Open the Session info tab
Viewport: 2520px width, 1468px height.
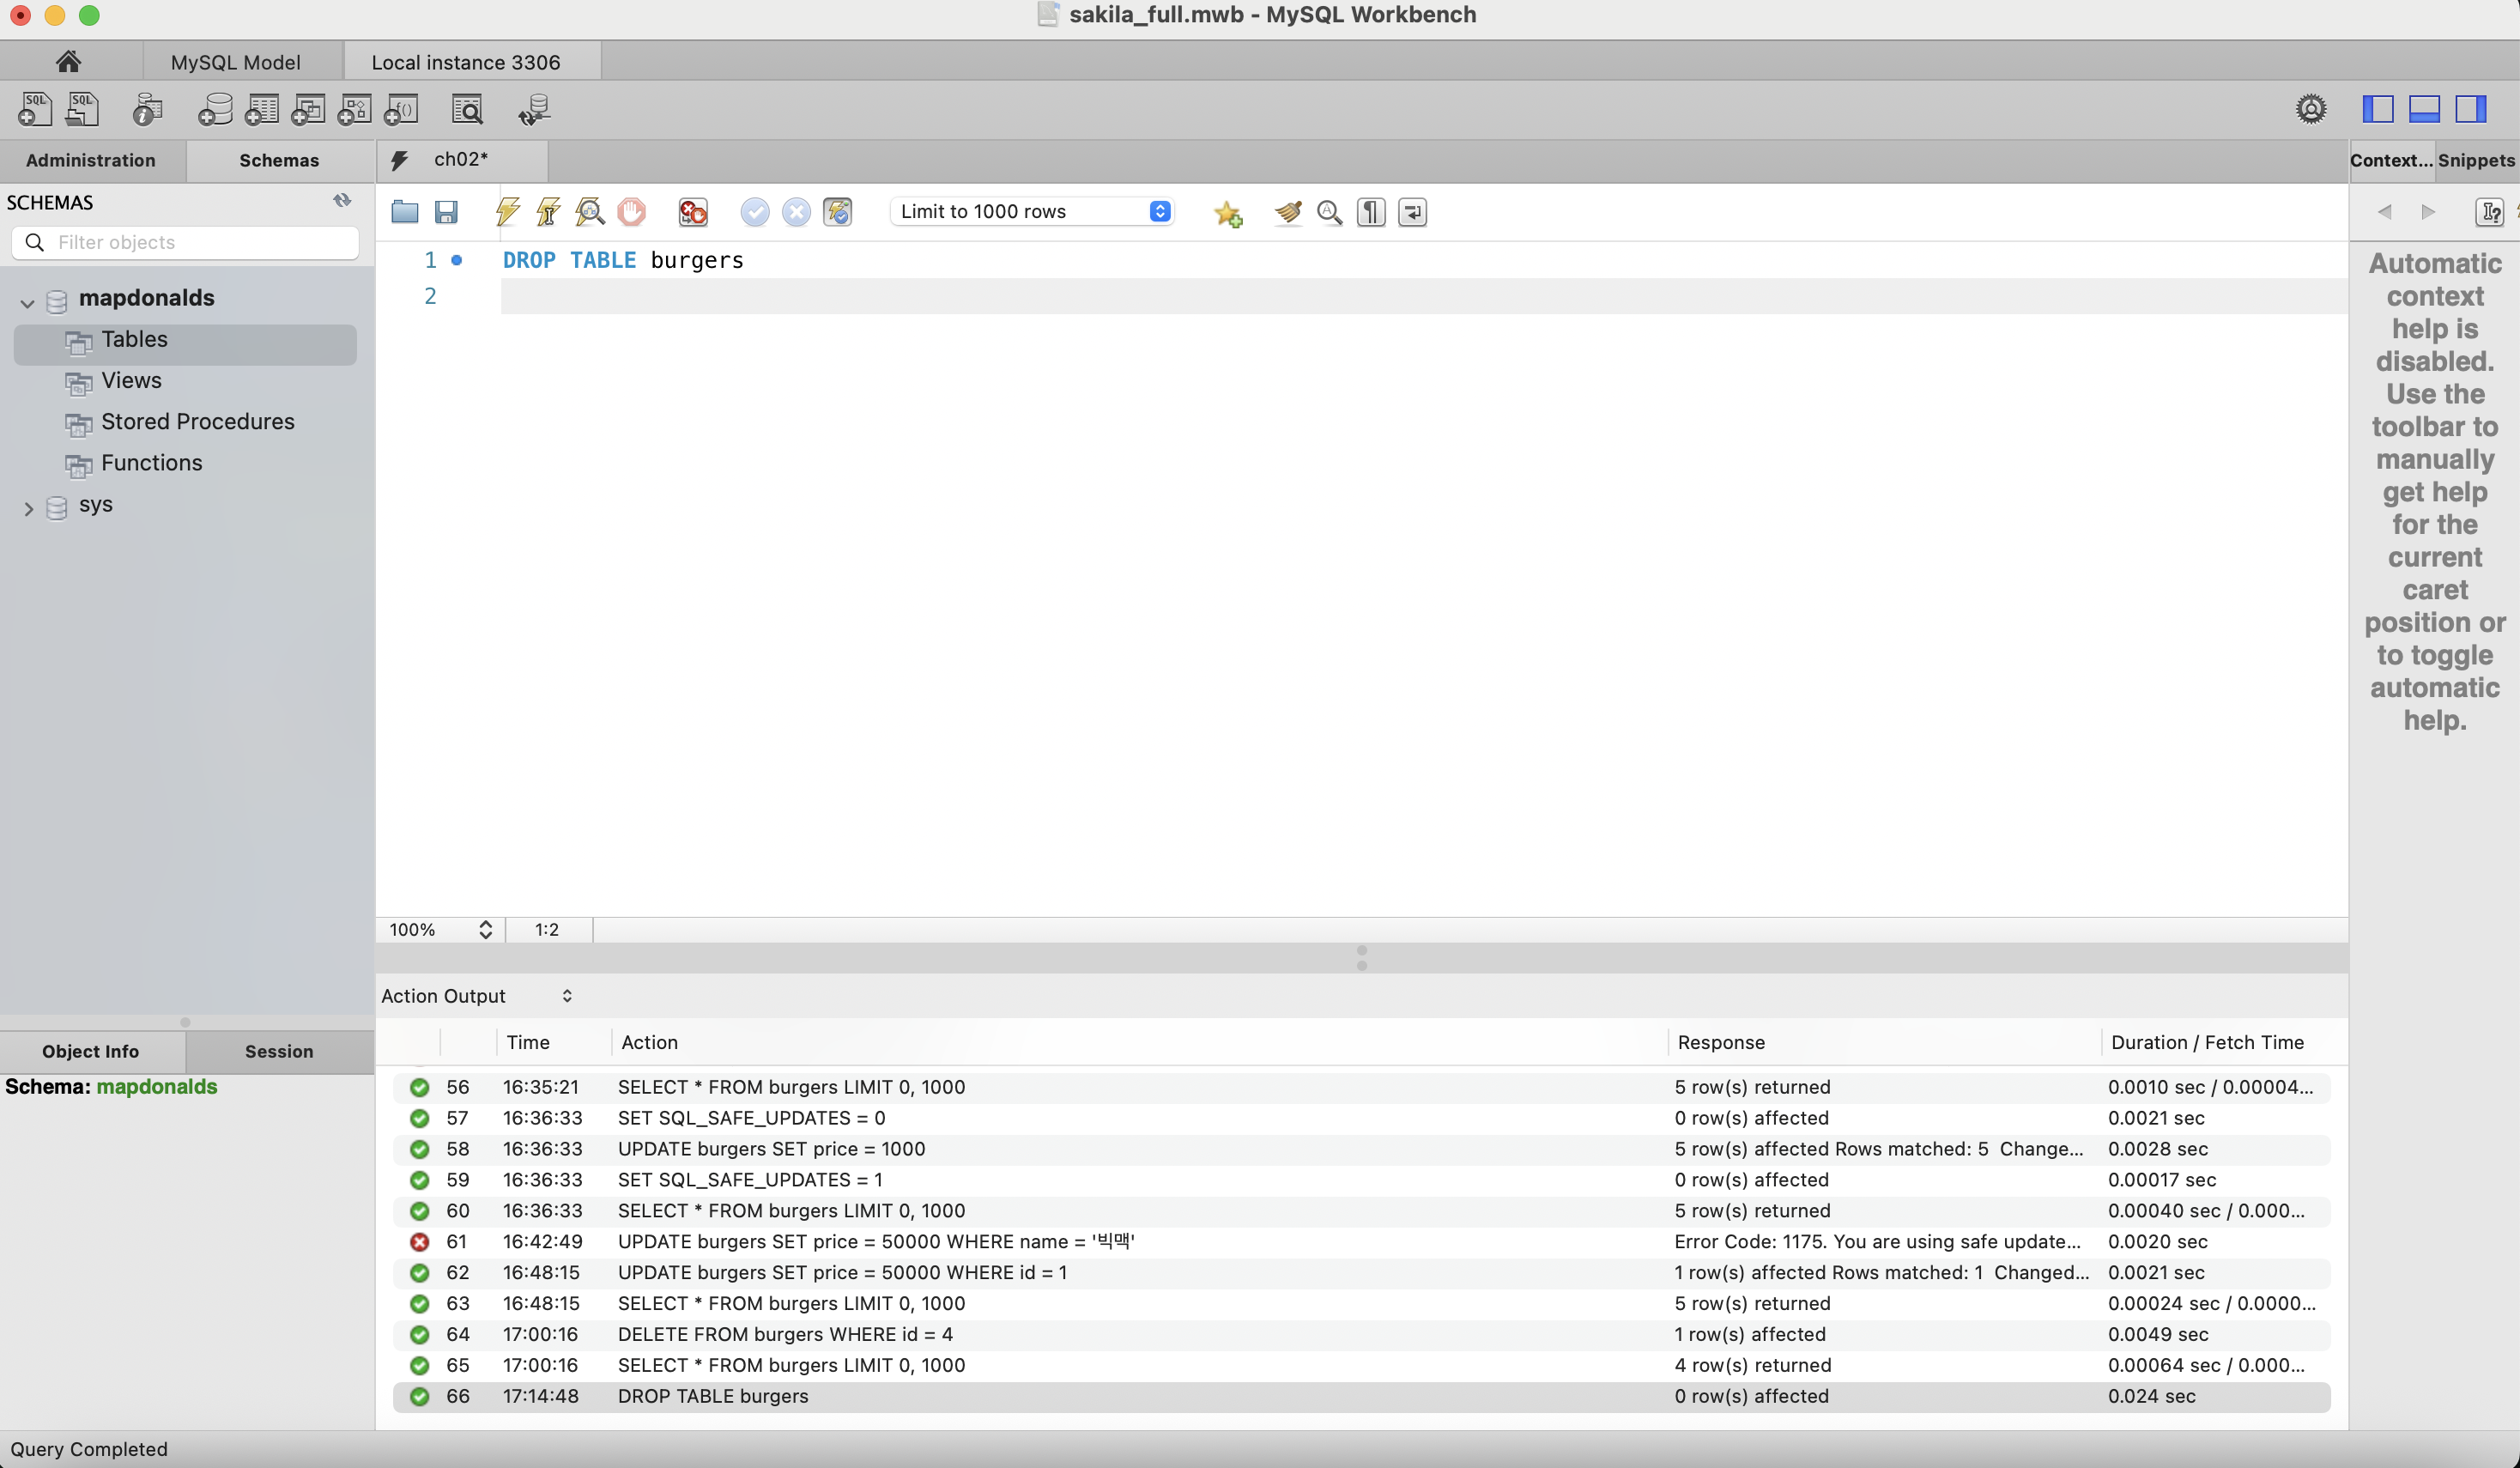(279, 1051)
